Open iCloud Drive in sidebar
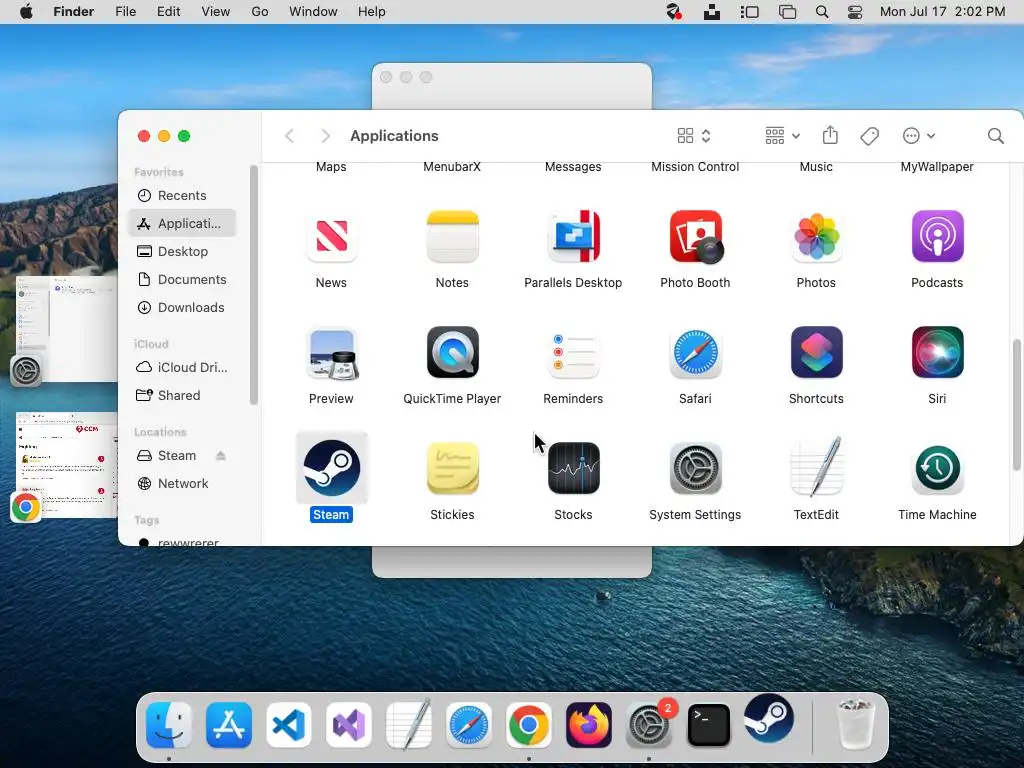The width and height of the screenshot is (1024, 768). pyautogui.click(x=182, y=367)
